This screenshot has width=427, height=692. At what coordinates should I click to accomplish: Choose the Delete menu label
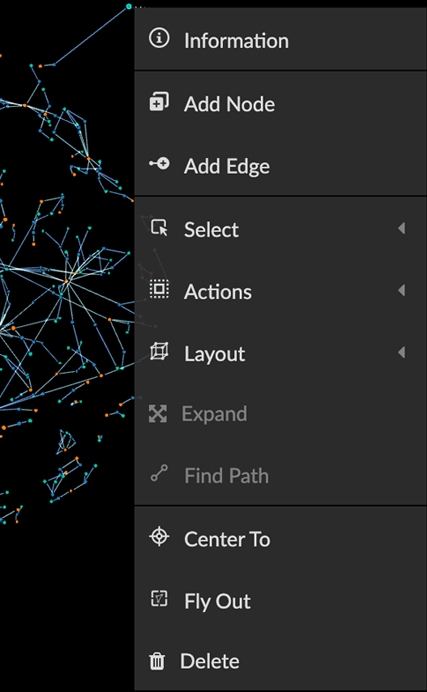210,661
